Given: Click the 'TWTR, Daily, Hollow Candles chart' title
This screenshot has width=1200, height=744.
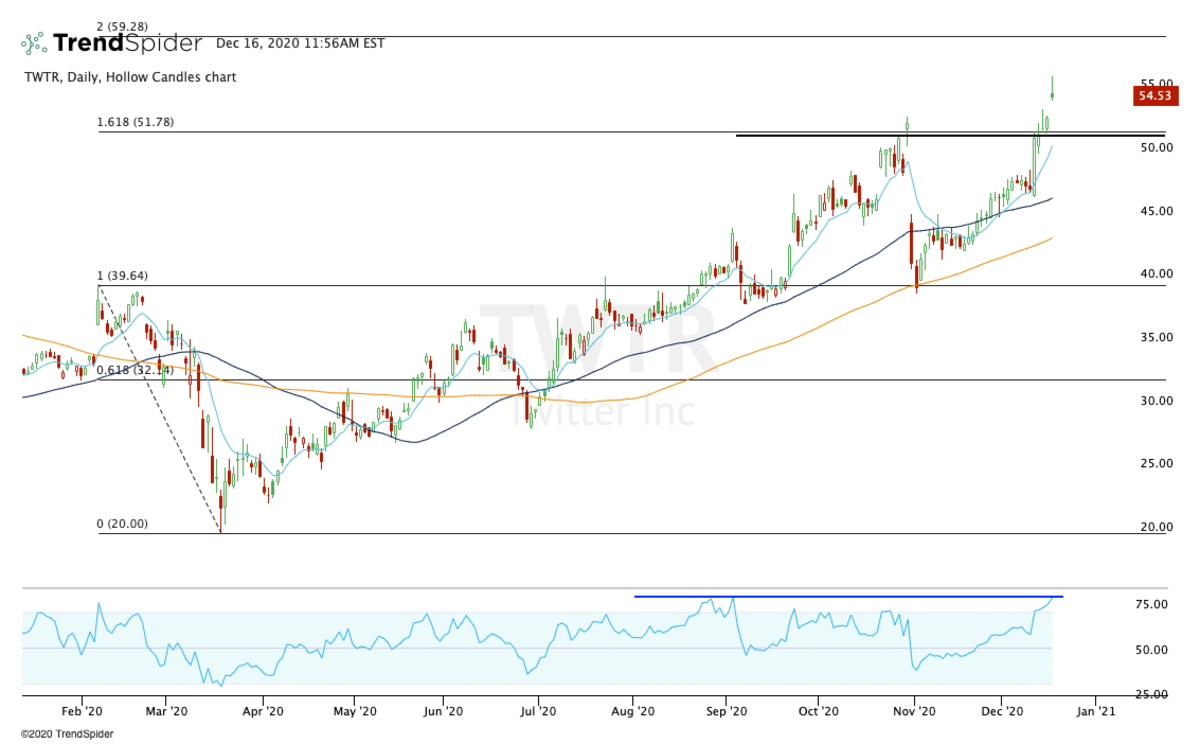Looking at the screenshot, I should 130,77.
